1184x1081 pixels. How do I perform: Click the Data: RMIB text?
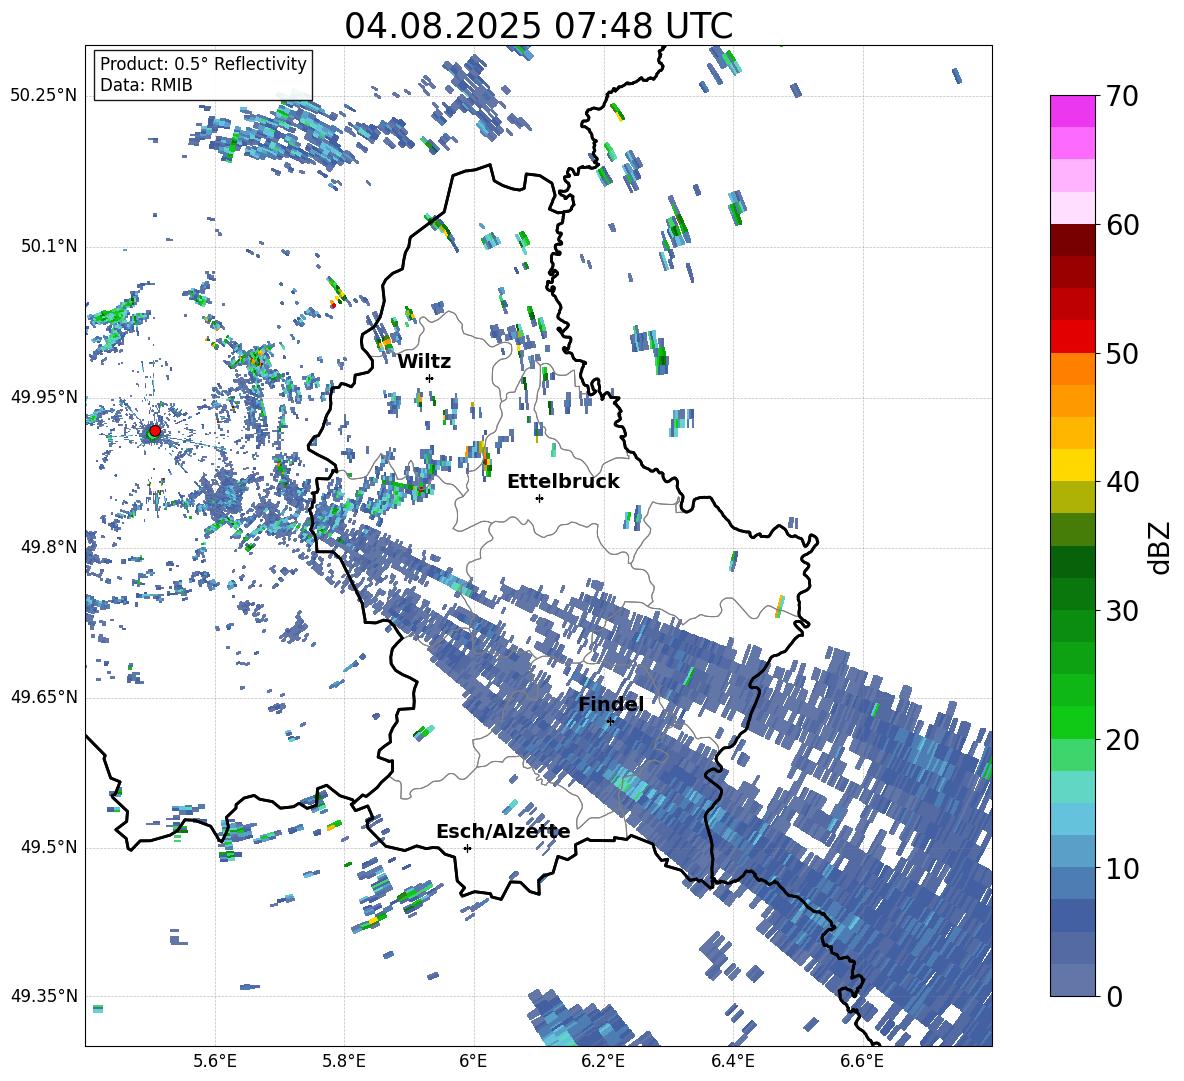146,85
